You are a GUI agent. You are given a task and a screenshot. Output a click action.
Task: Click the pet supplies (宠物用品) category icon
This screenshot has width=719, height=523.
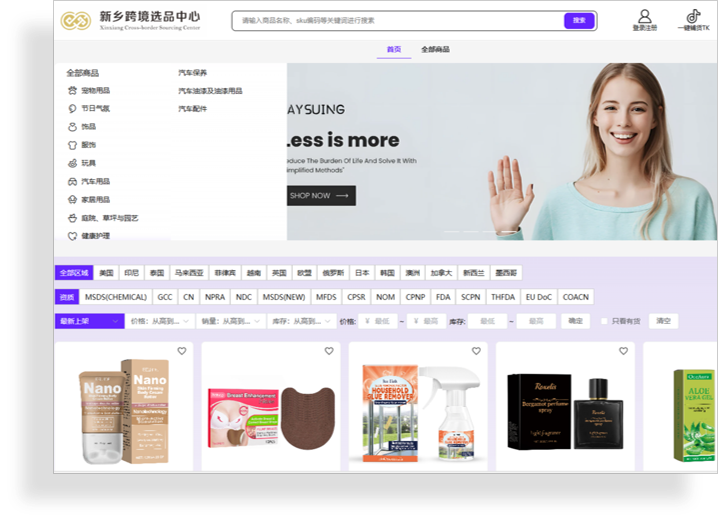tap(72, 91)
